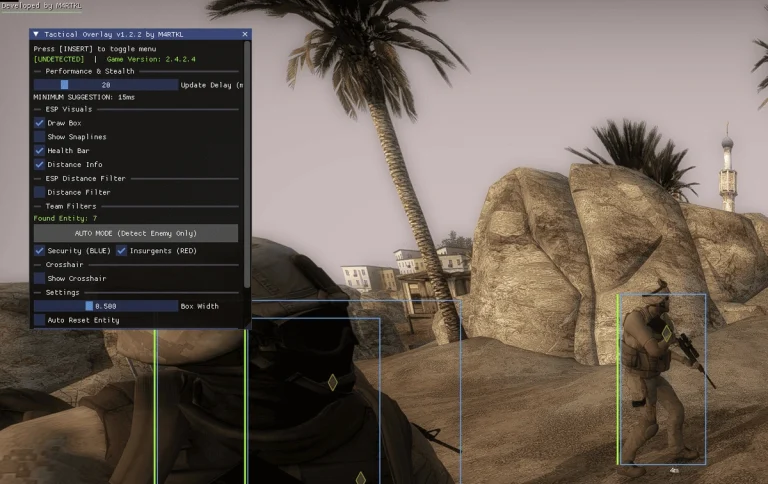This screenshot has width=768, height=484.
Task: Click the "ESP Visuals" section header
Action: coord(69,109)
